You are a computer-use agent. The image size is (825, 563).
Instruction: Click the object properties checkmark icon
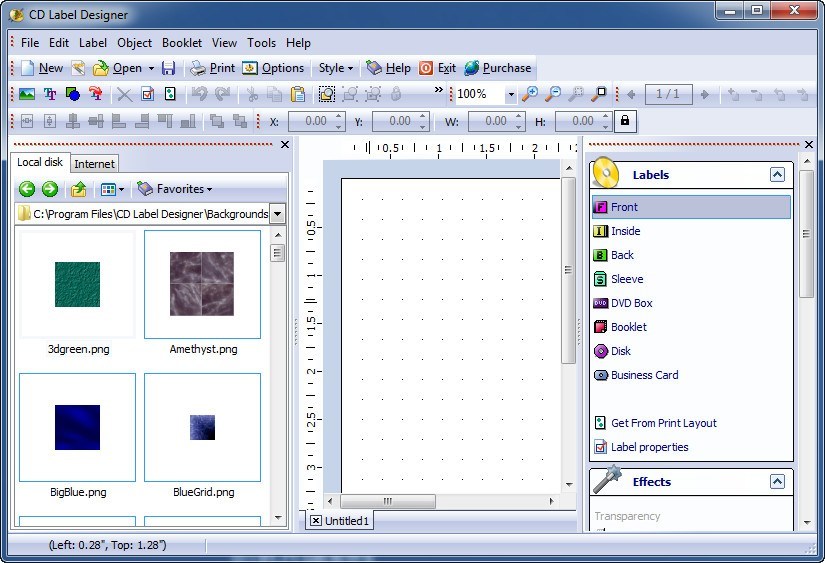[148, 94]
